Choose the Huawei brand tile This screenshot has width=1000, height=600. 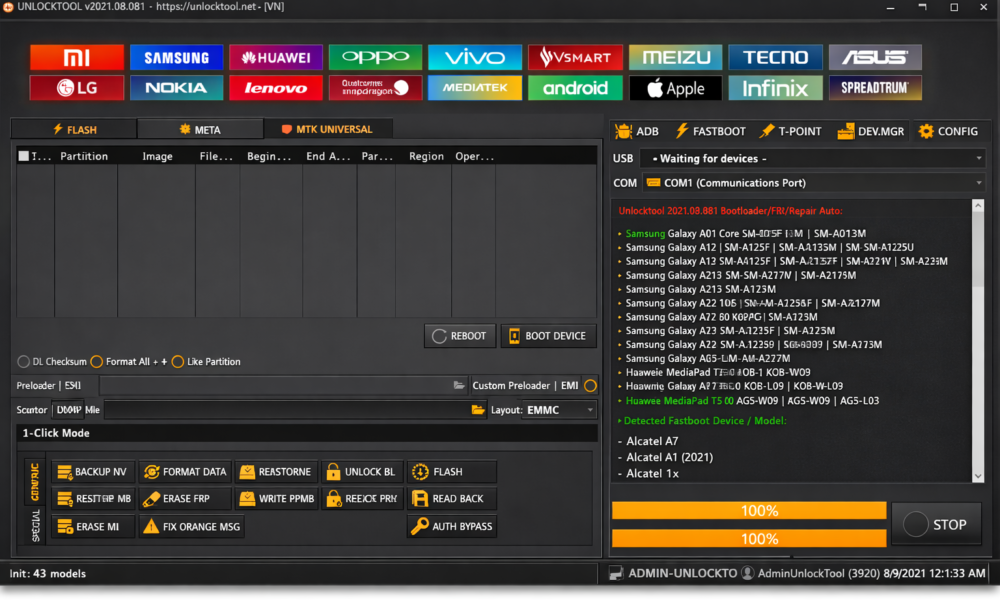click(x=276, y=57)
